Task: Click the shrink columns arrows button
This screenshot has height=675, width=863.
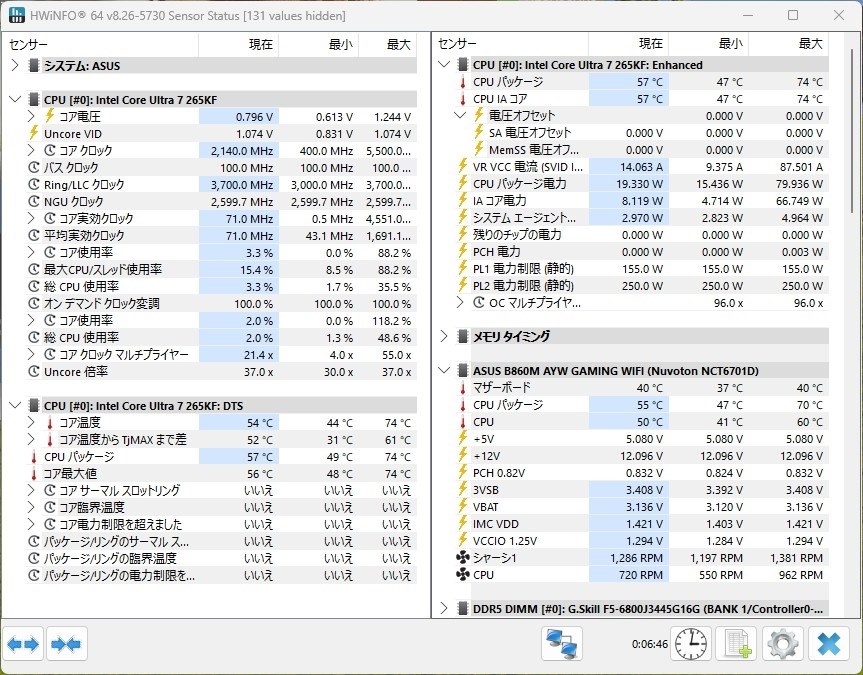Action: point(66,644)
